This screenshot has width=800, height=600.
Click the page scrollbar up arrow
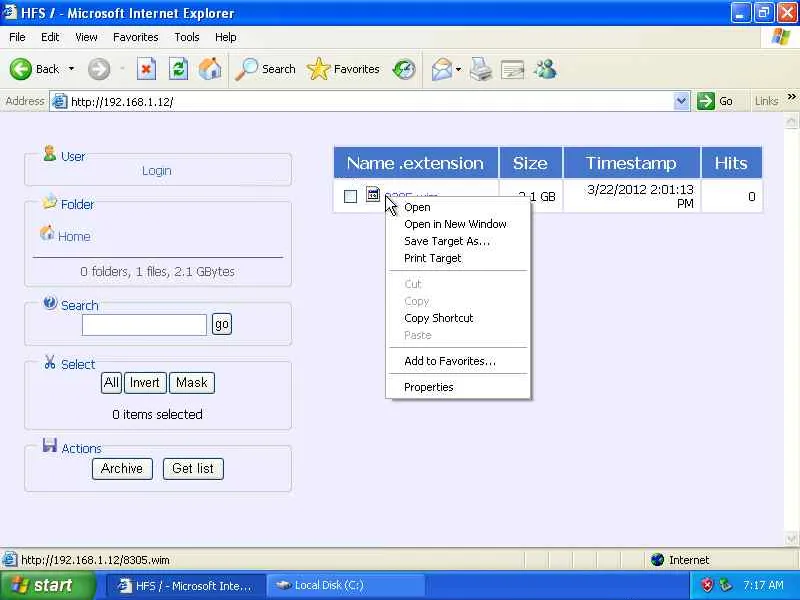791,121
